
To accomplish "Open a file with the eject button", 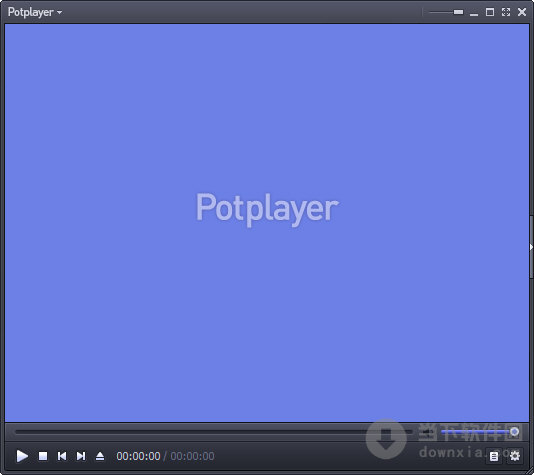I will click(x=100, y=456).
